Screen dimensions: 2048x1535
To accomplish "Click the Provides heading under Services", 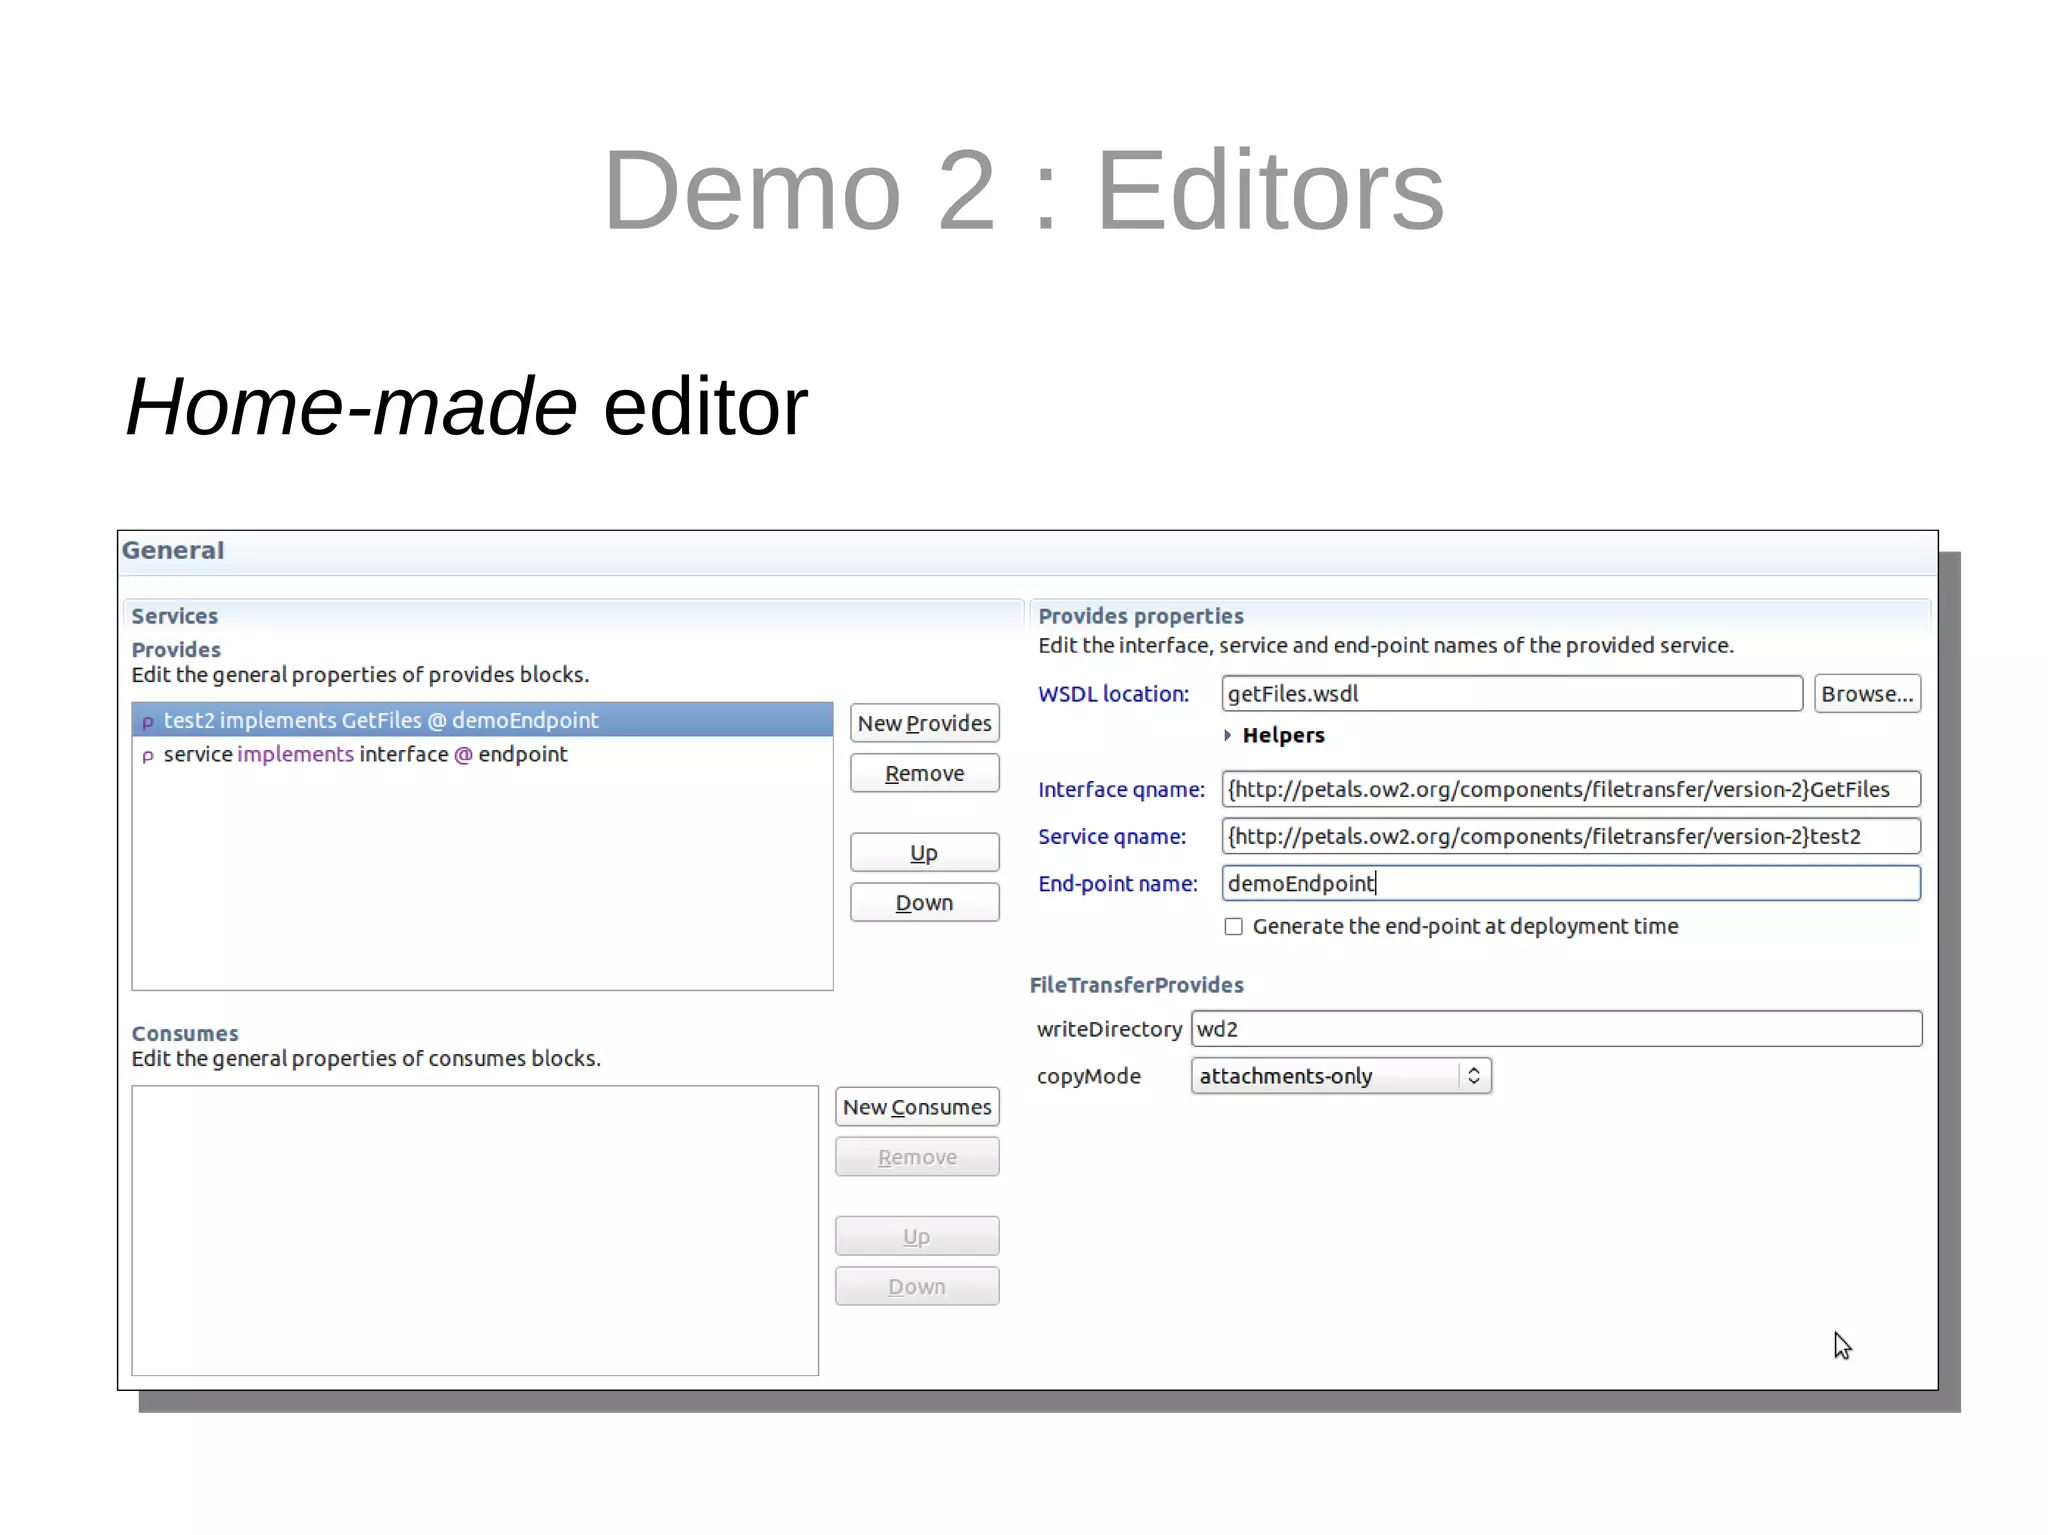I will pyautogui.click(x=176, y=650).
